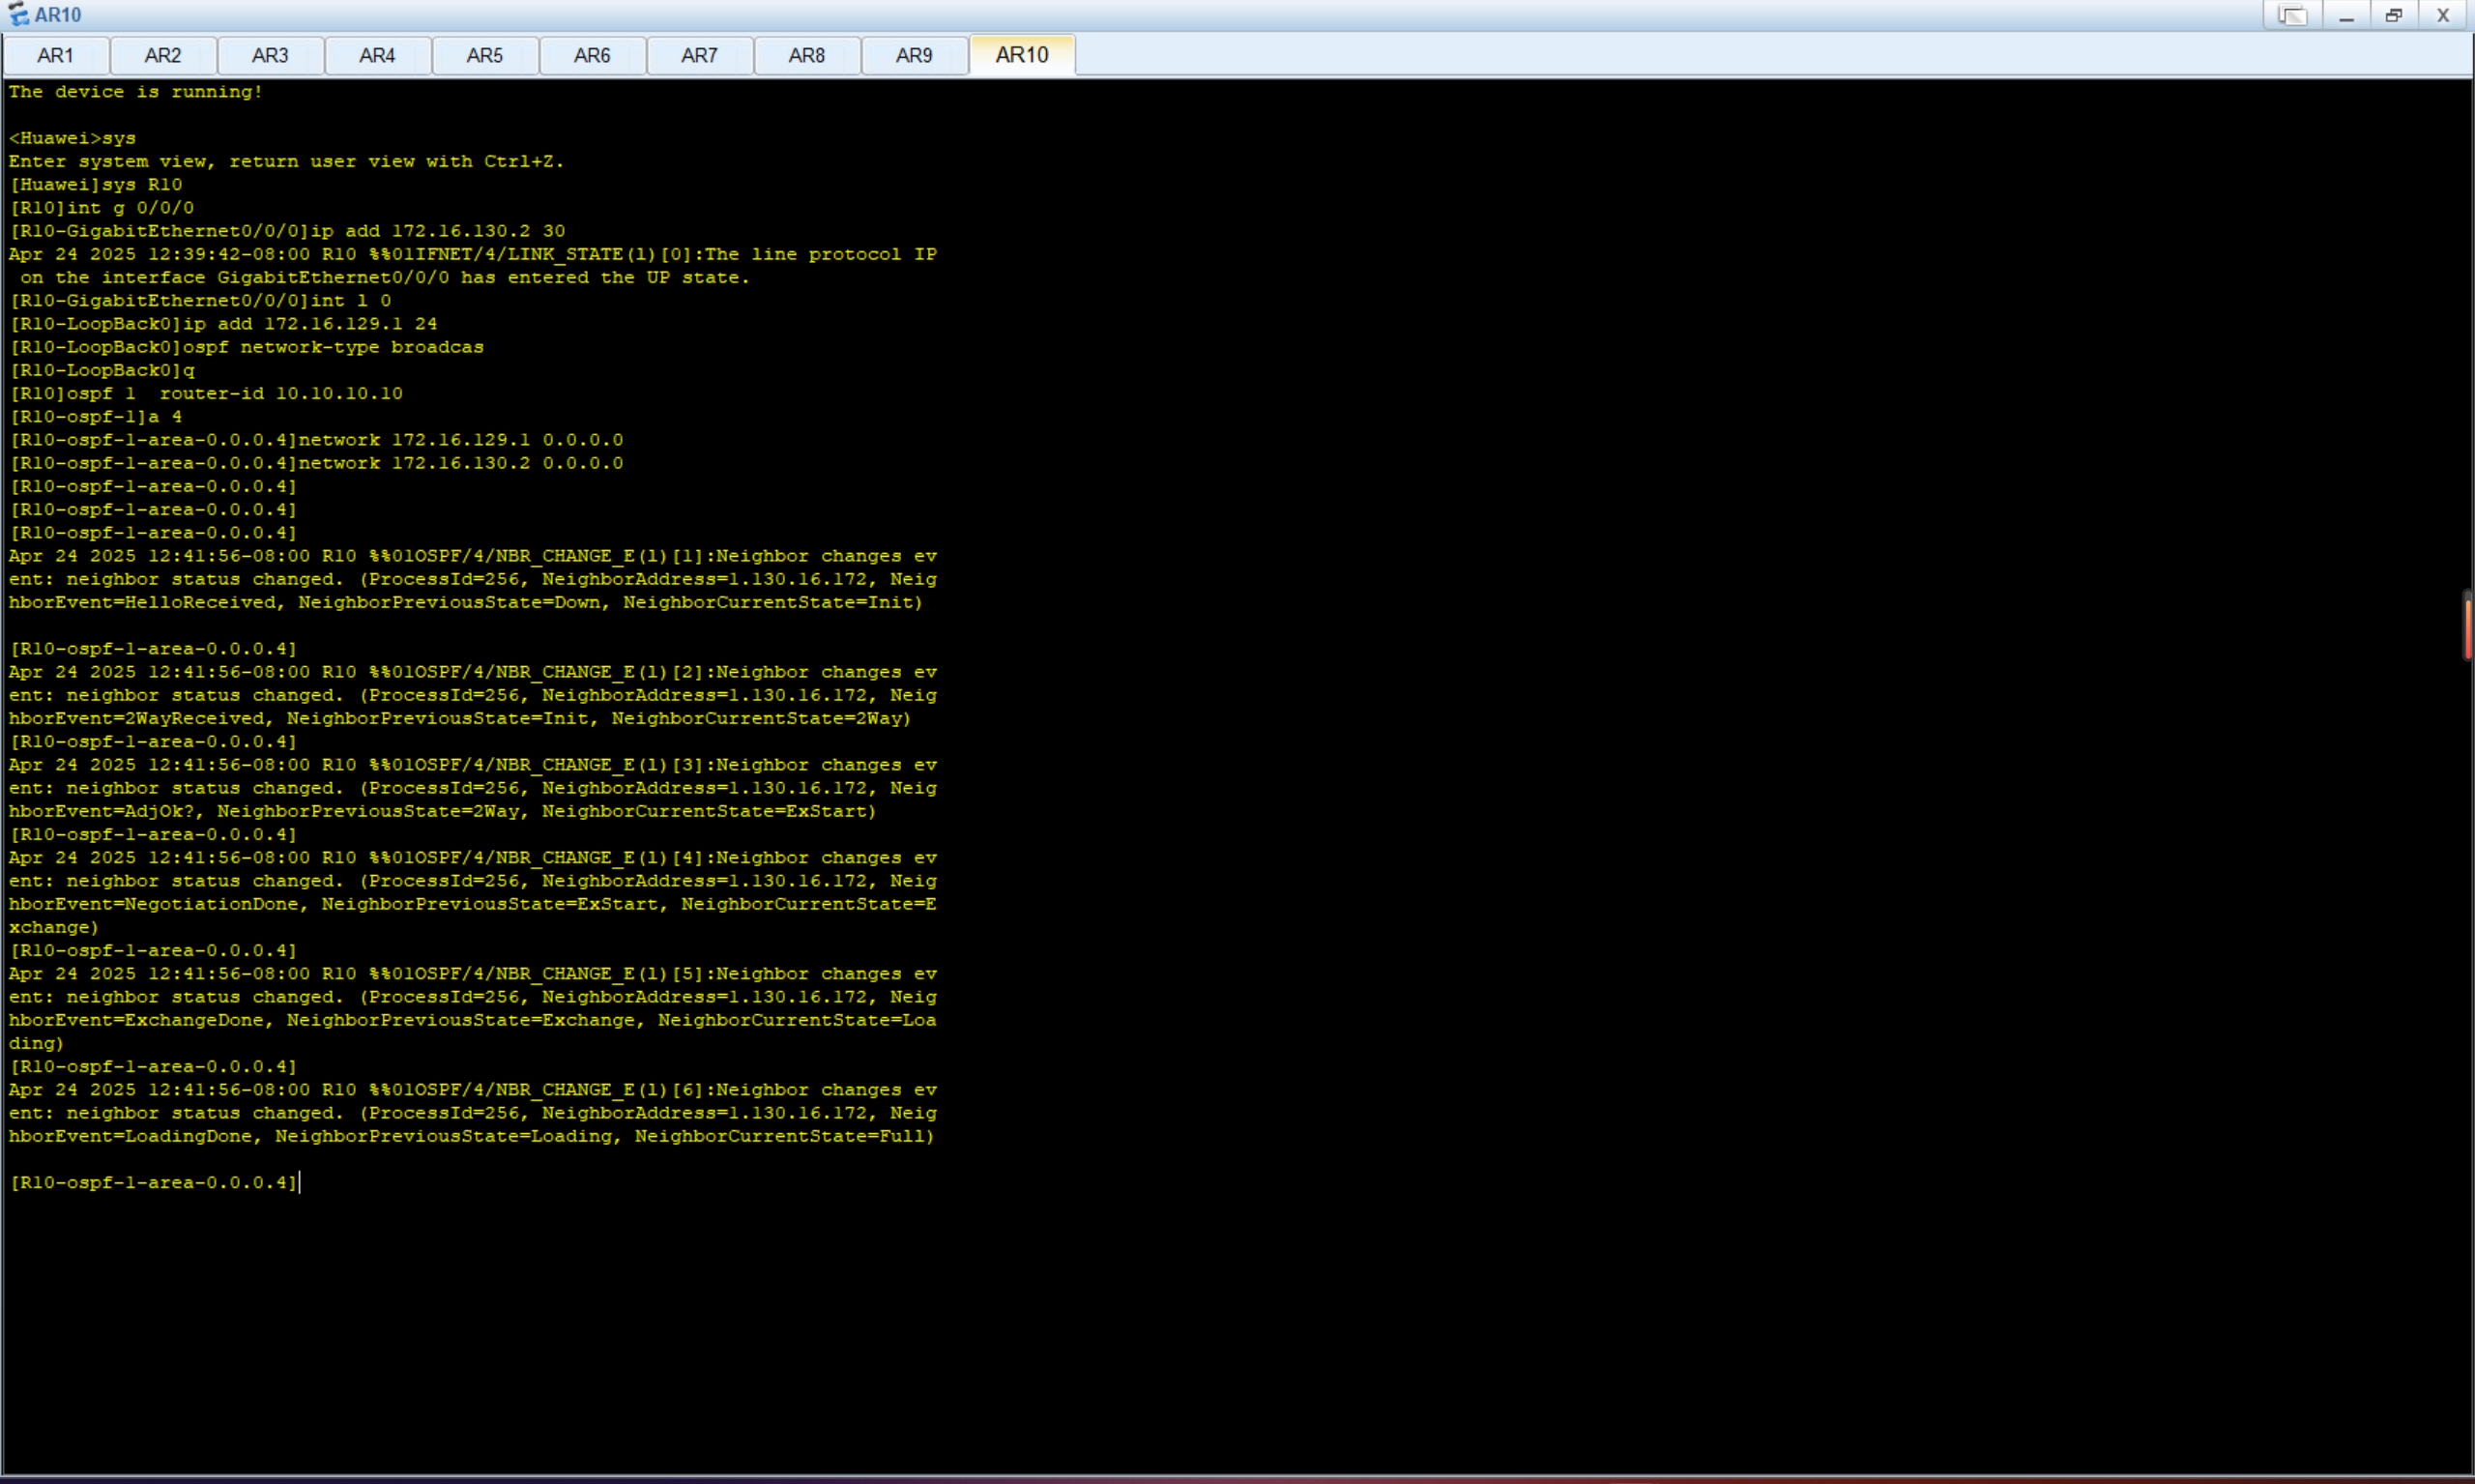
Task: Switch to the AR1 tab
Action: (55, 56)
